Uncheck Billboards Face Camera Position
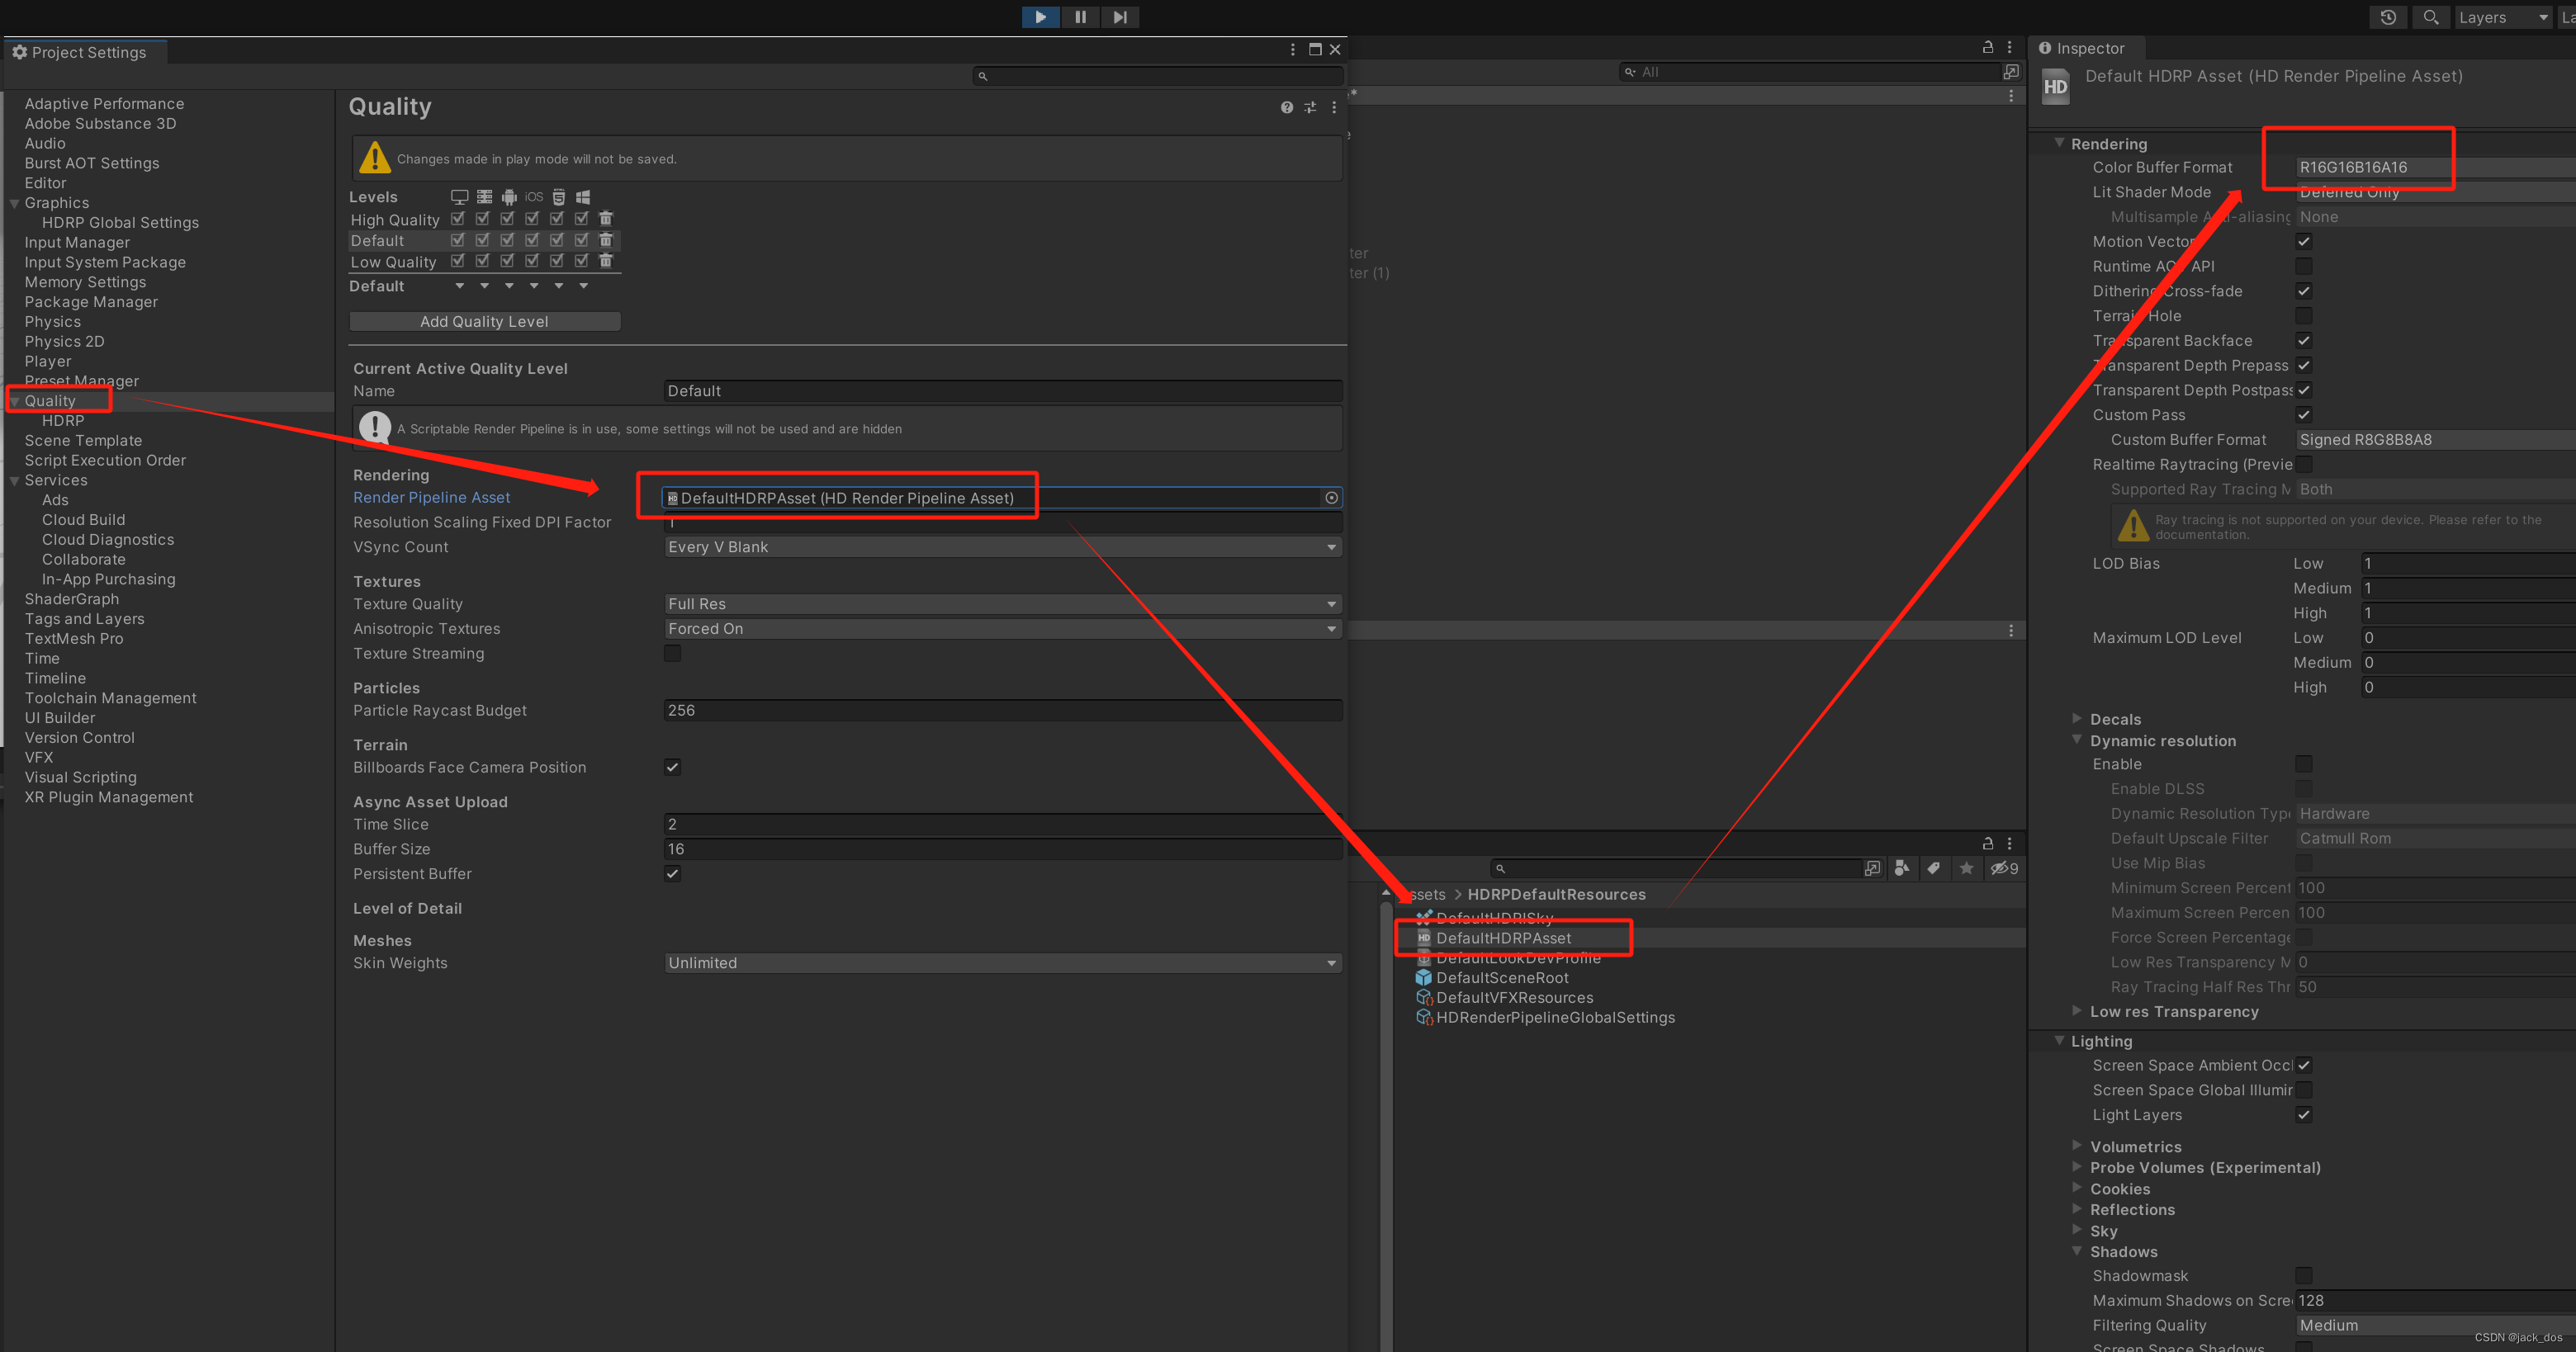 (672, 767)
